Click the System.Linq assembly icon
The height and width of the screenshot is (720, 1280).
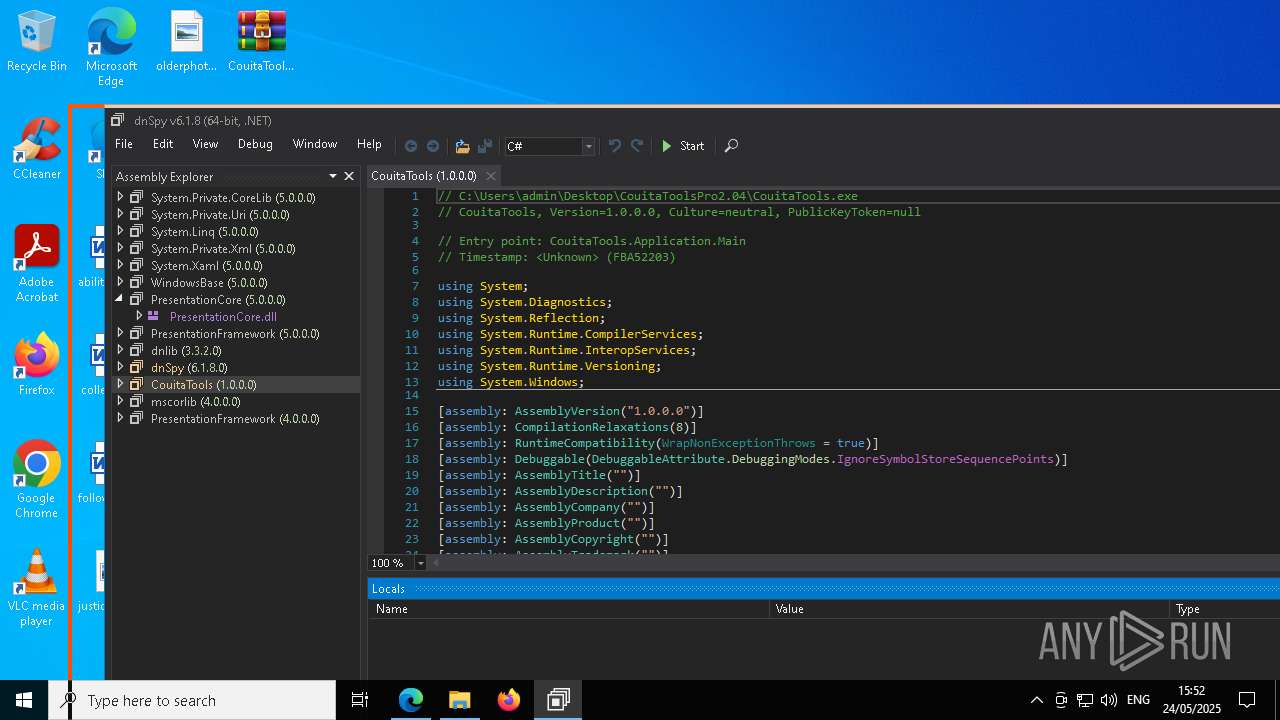pyautogui.click(x=137, y=231)
